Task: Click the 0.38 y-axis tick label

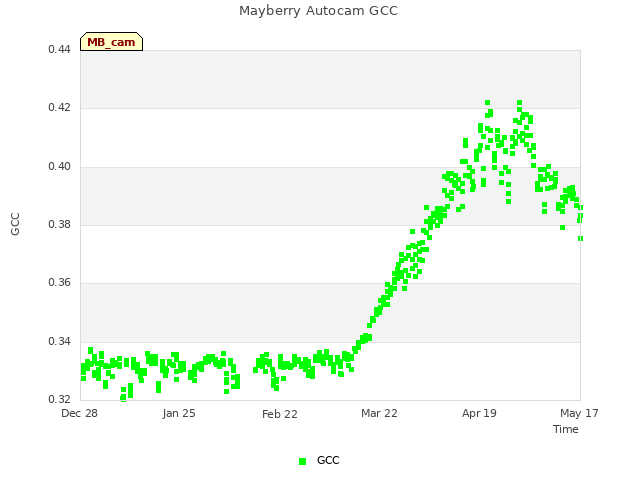Action: pos(59,224)
